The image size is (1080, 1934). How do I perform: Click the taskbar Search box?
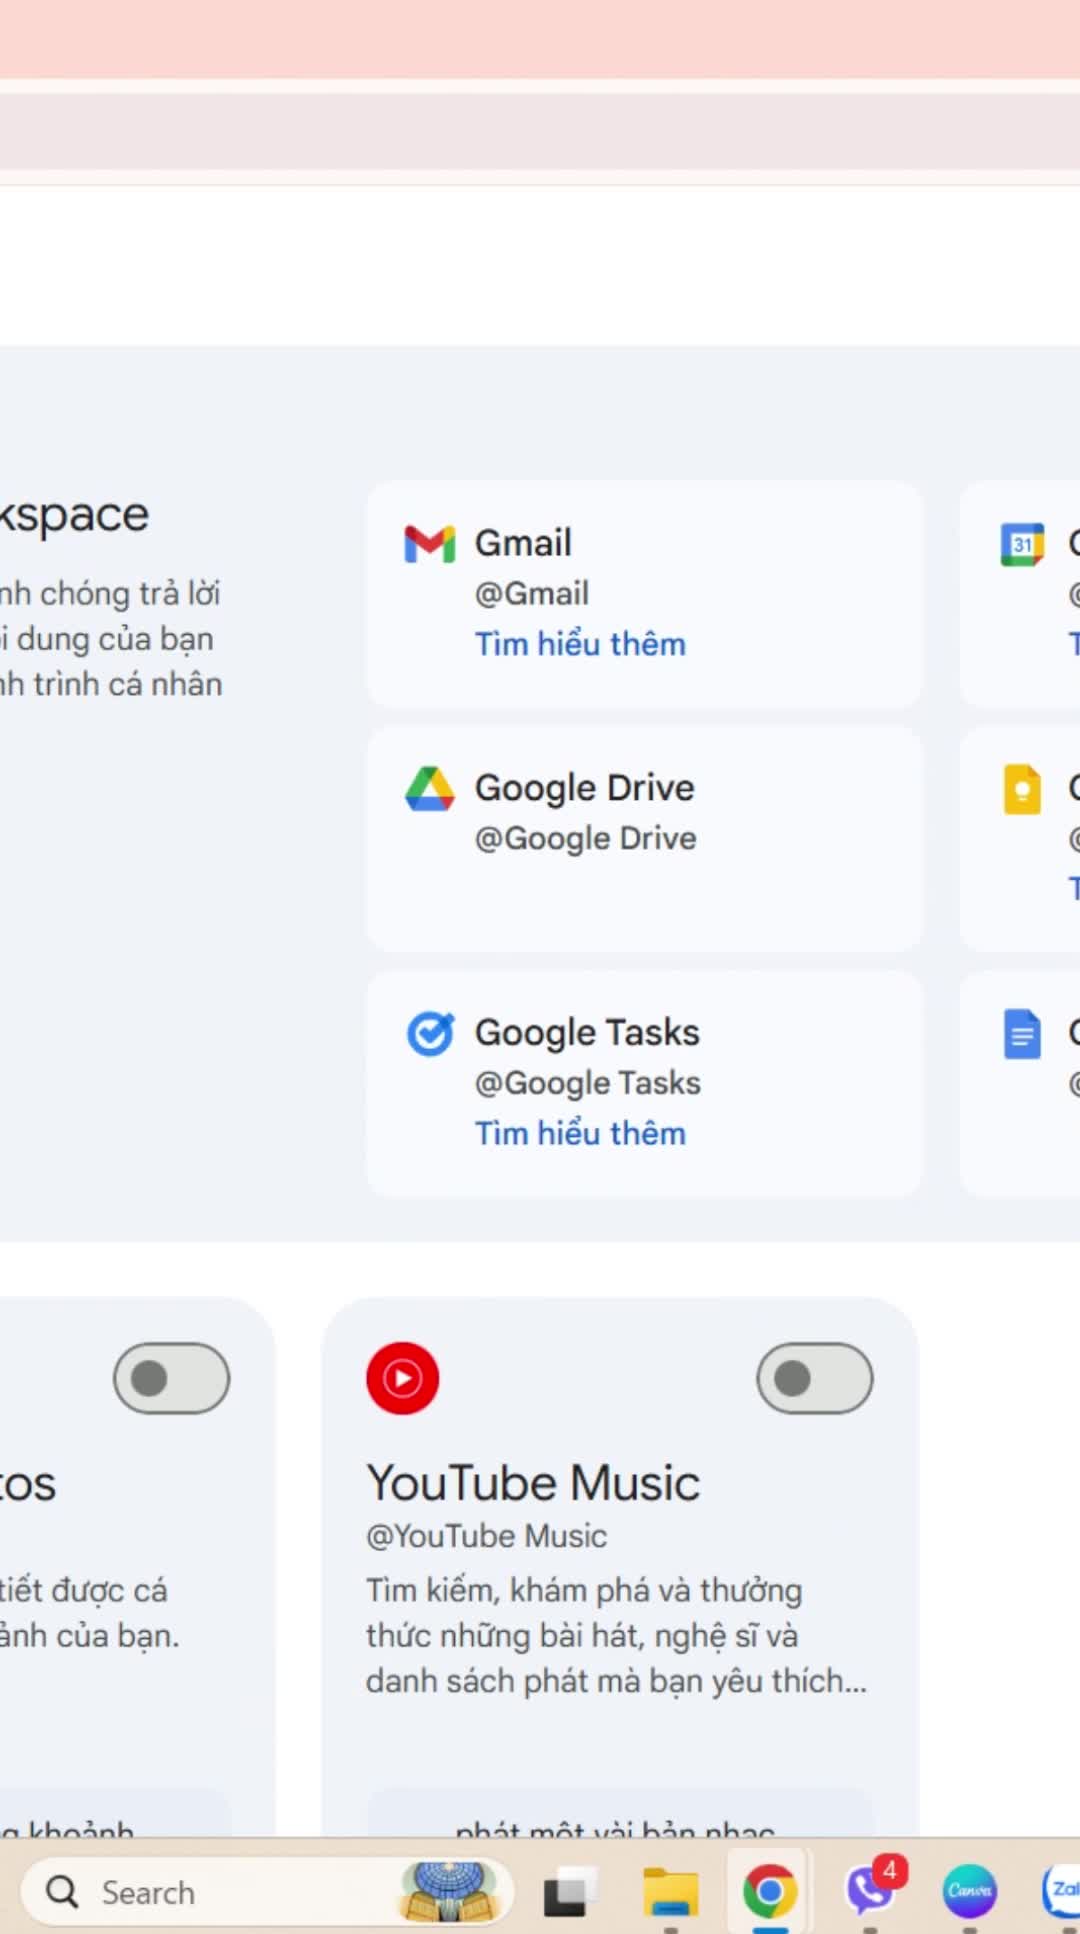coord(267,1892)
